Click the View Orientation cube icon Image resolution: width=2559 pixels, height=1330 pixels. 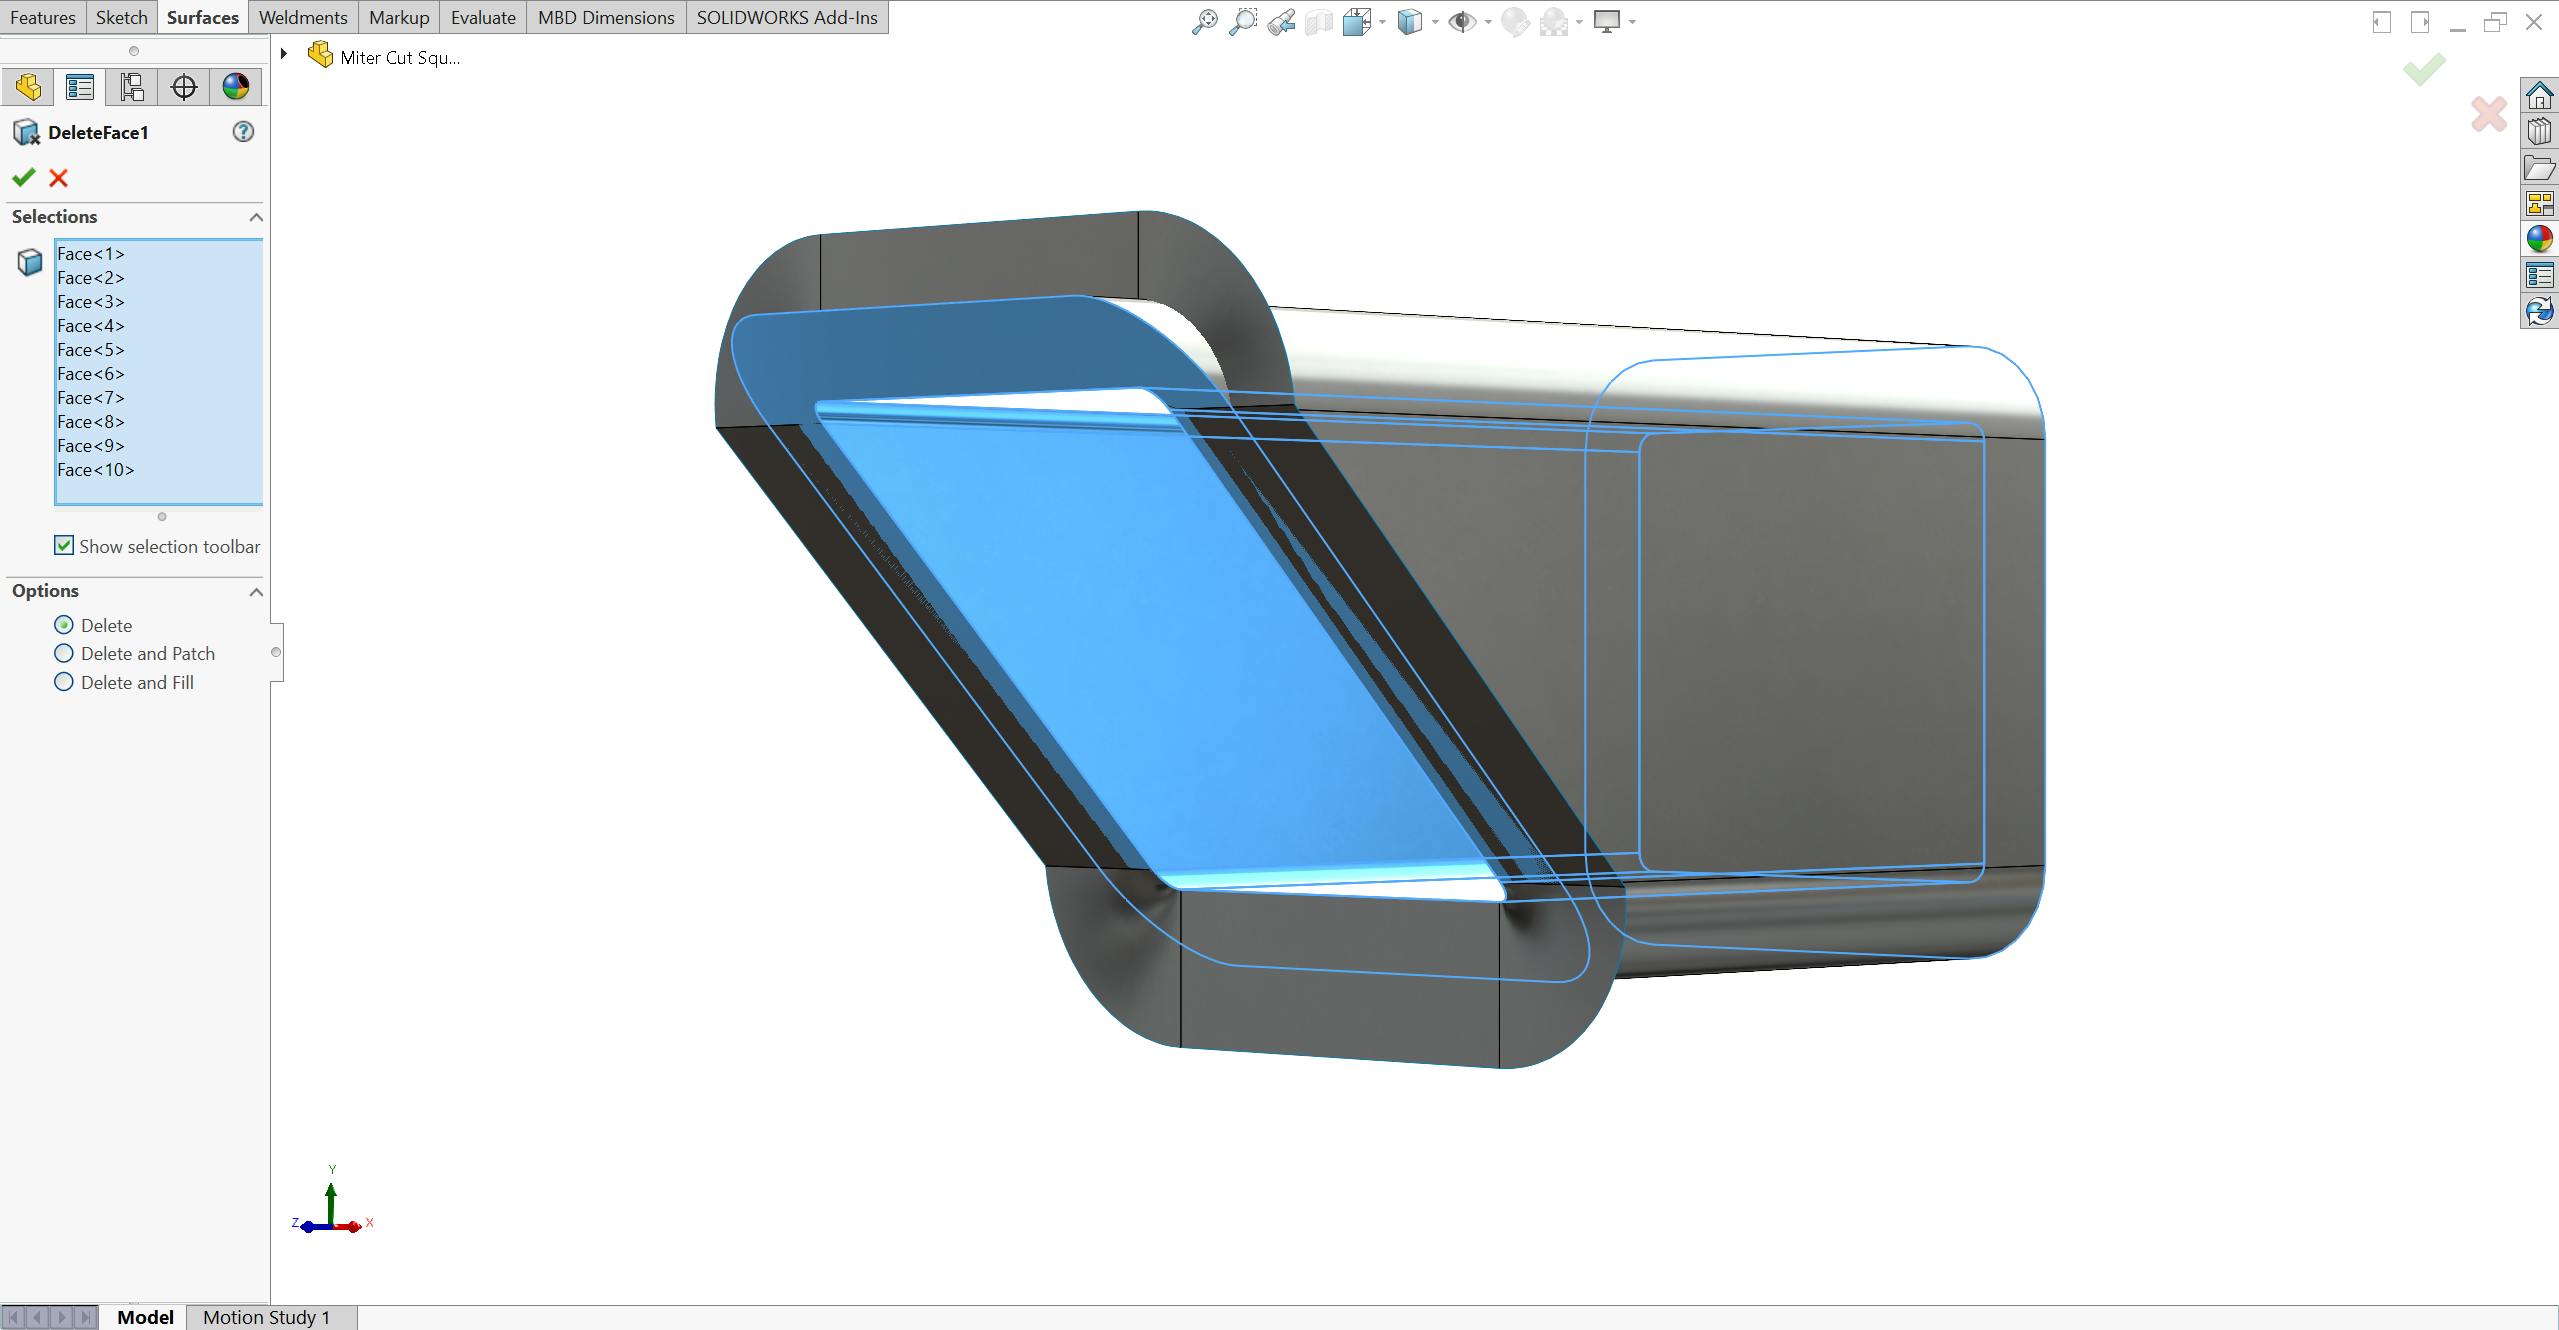[x=1357, y=20]
